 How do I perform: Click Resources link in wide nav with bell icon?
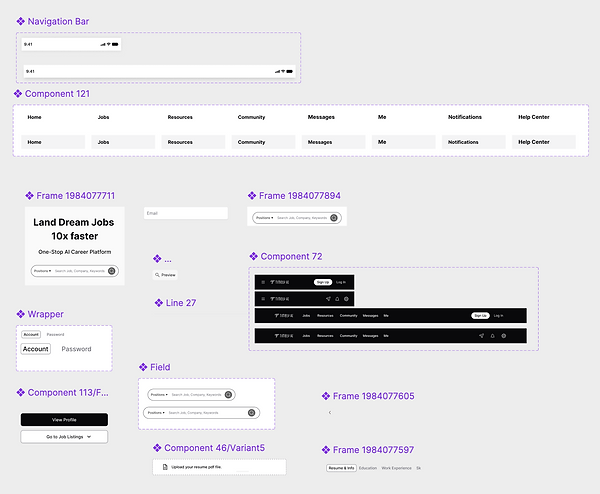(325, 336)
